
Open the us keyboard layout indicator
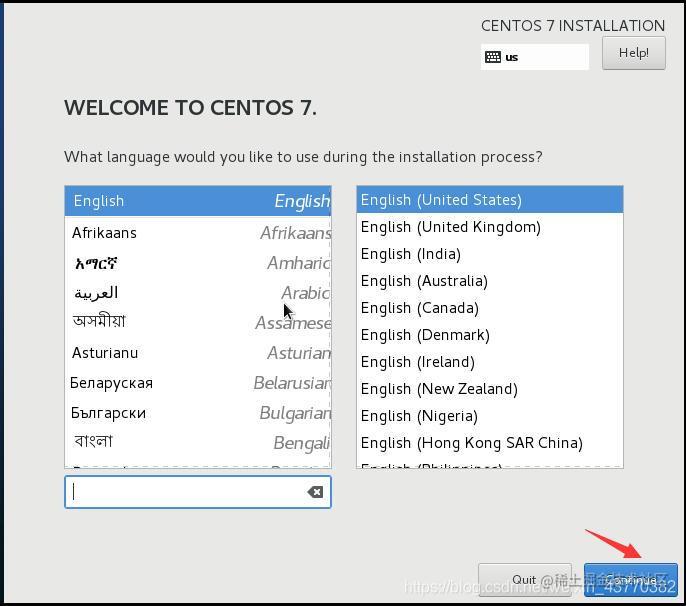(x=535, y=57)
